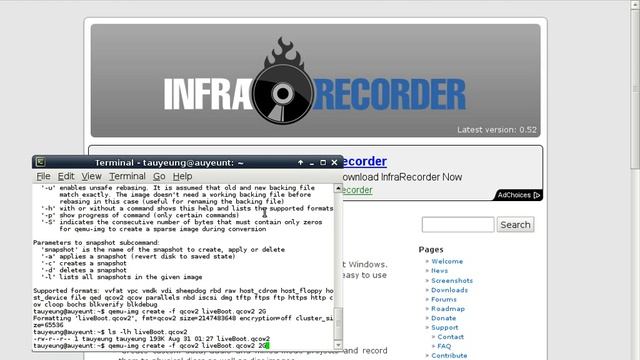Click the terminal's stick/roll-up arrow button
640x360 pixels.
(x=300, y=162)
